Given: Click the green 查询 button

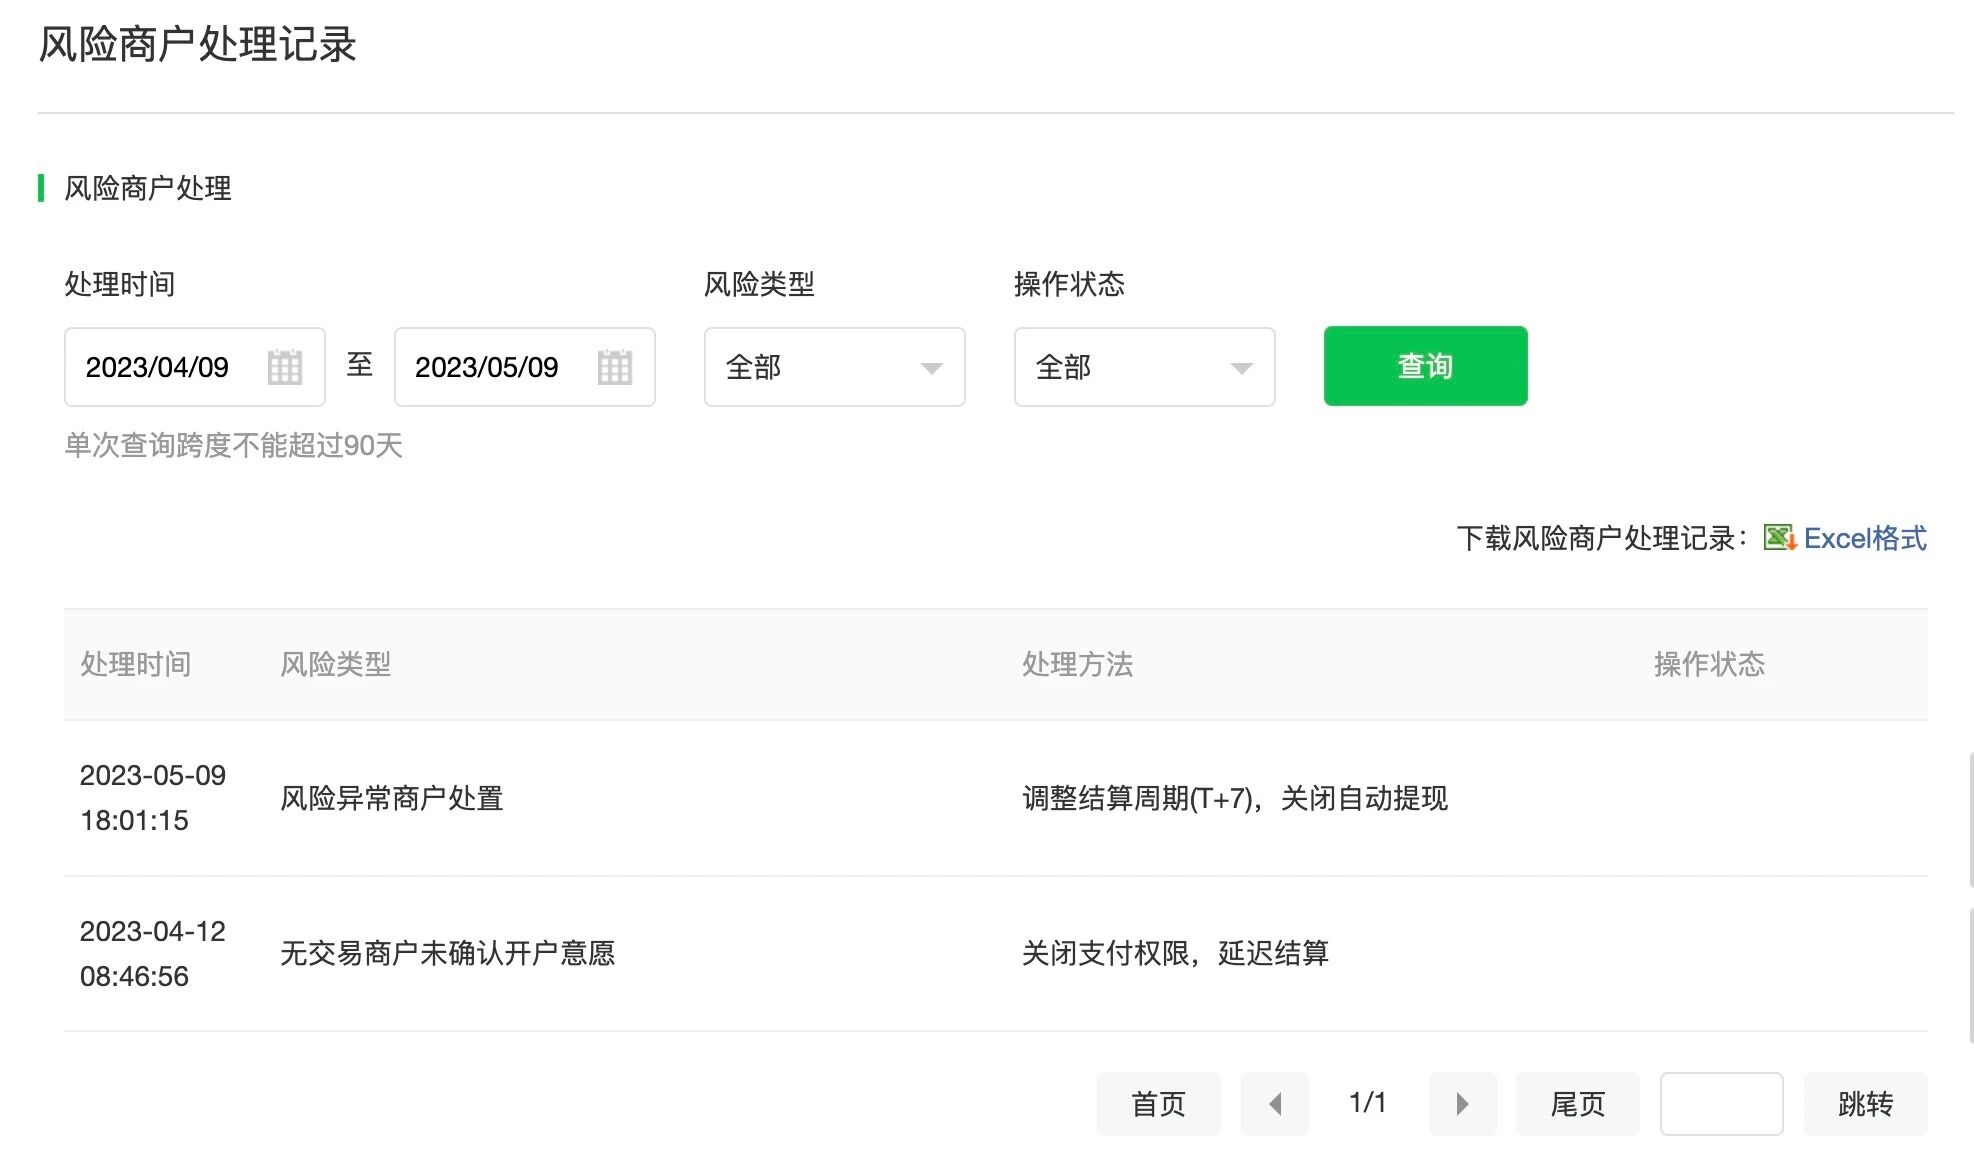Looking at the screenshot, I should point(1425,366).
